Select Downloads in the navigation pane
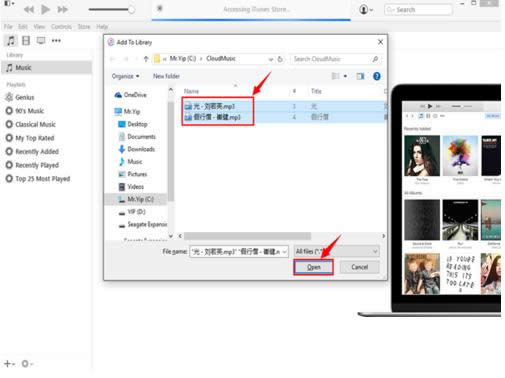505x378 pixels. 136,149
